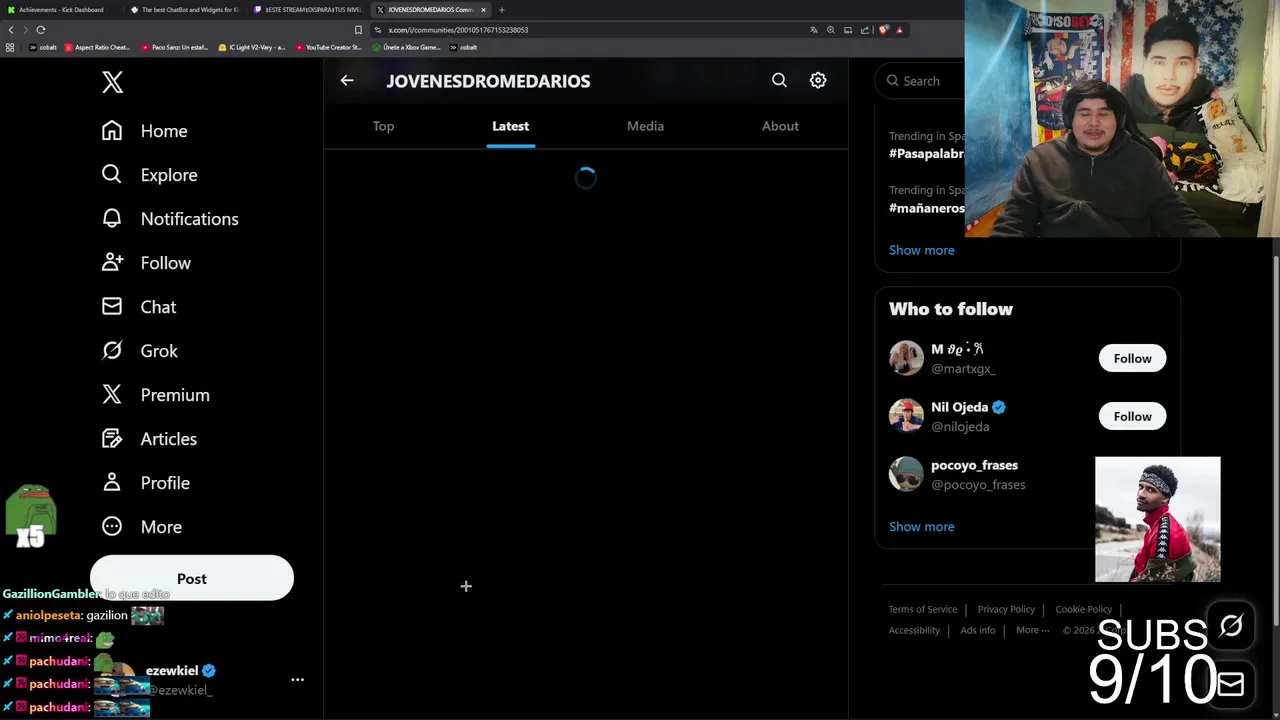The height and width of the screenshot is (720, 1280).
Task: Open browser apps grid icon
Action: 10,47
